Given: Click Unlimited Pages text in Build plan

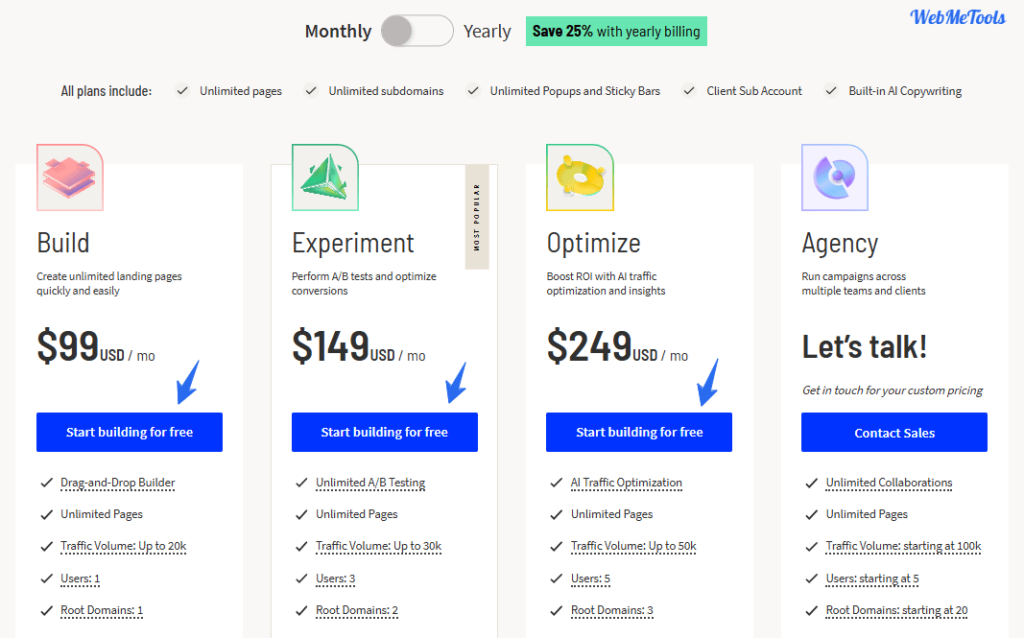Looking at the screenshot, I should [x=102, y=514].
